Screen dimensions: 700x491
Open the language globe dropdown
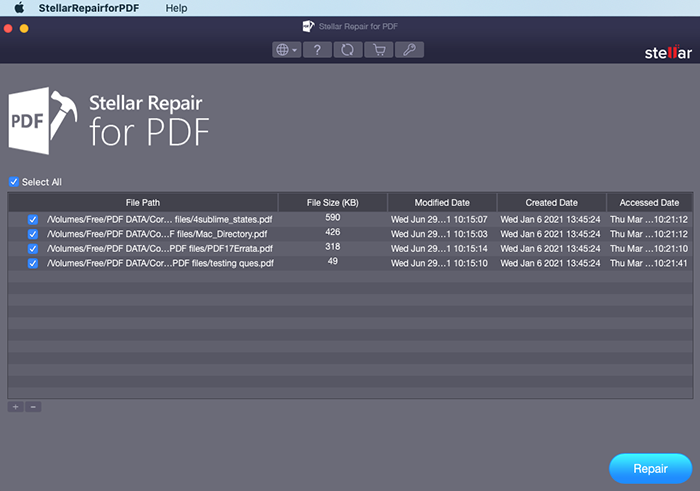click(287, 50)
